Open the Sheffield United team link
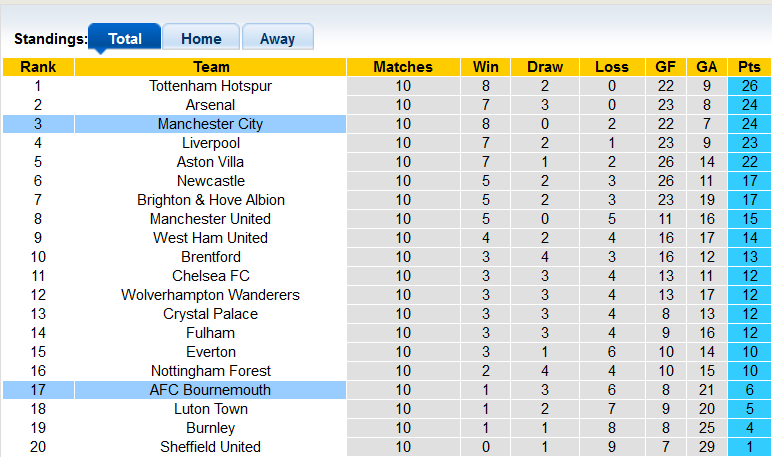772x457 pixels. 211,447
